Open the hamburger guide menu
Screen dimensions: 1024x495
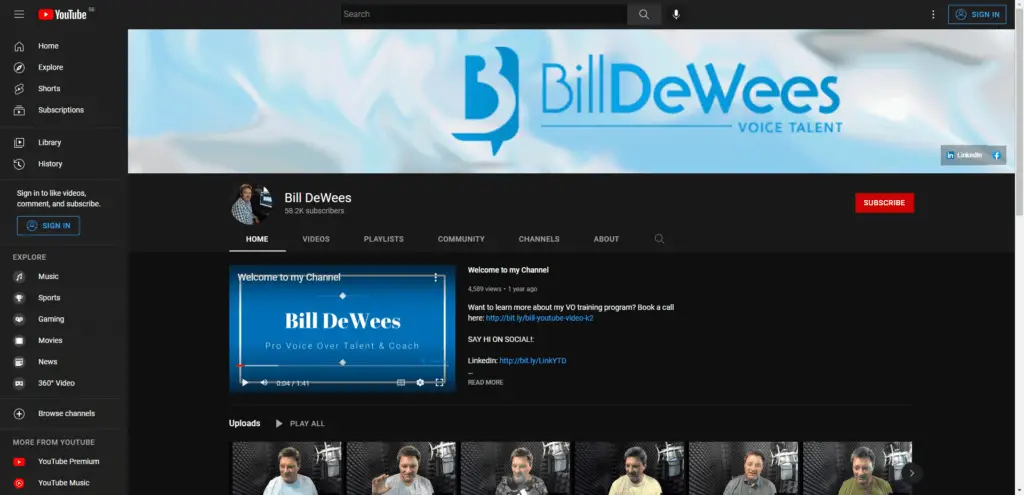point(19,14)
